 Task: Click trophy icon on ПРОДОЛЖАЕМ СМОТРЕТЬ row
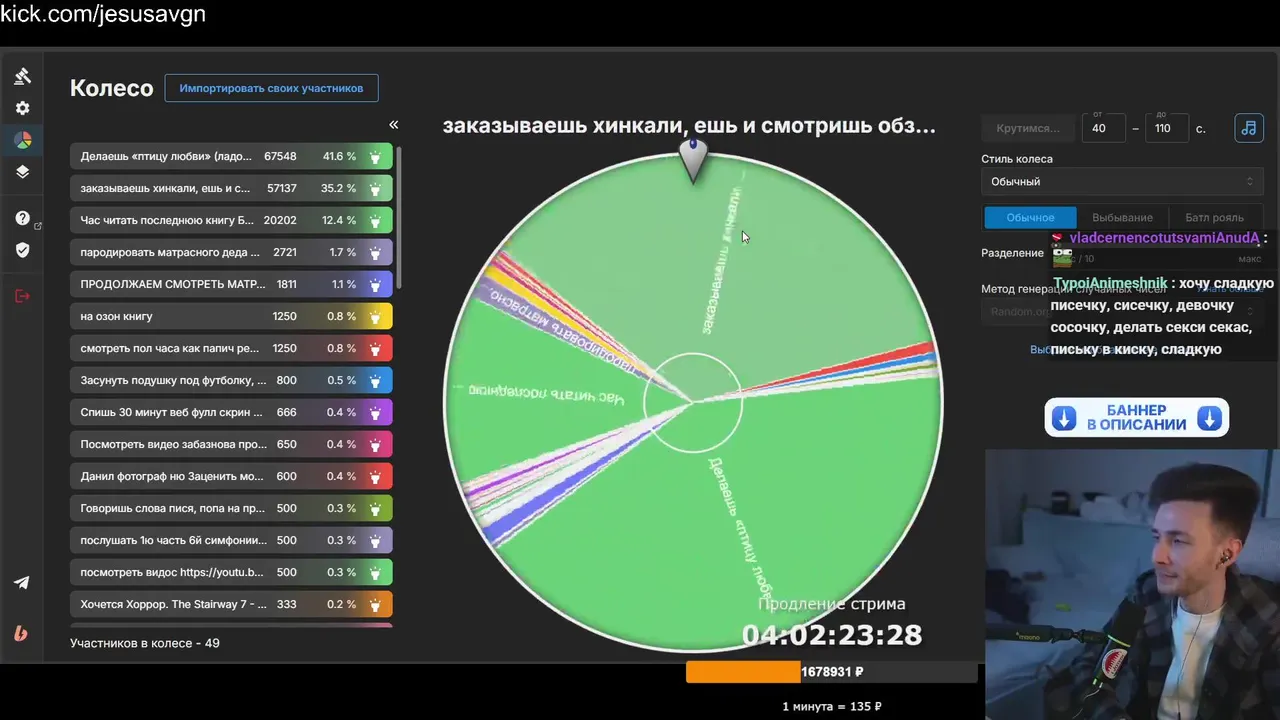(x=375, y=285)
